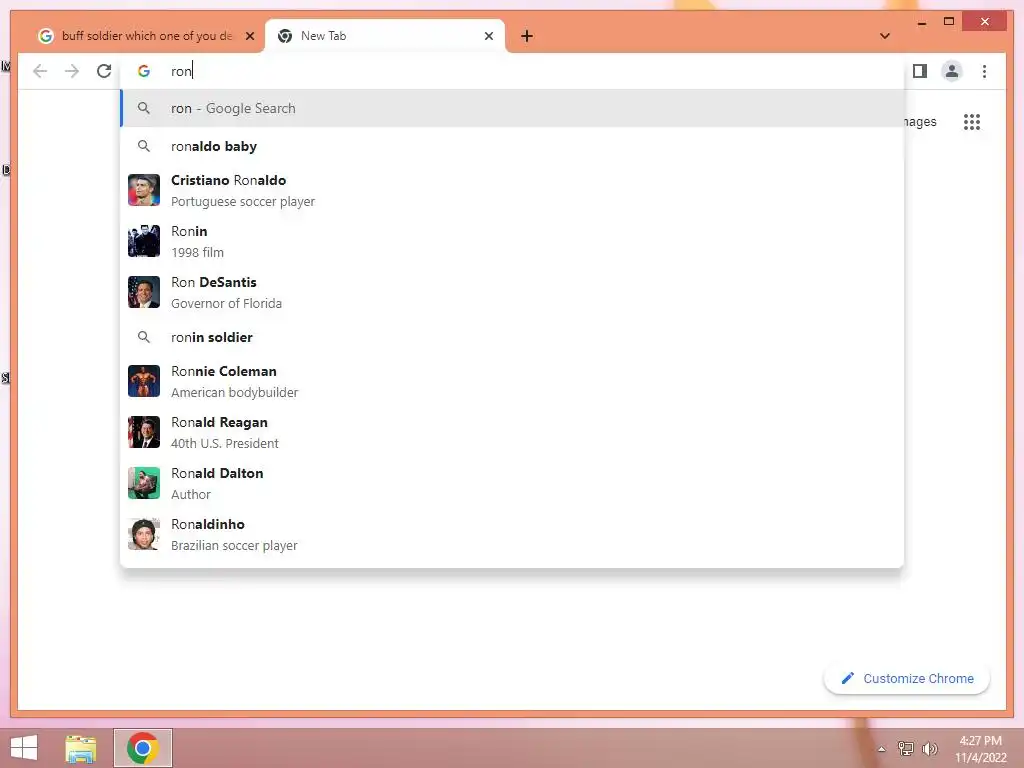Open the network tray icon

(x=906, y=749)
